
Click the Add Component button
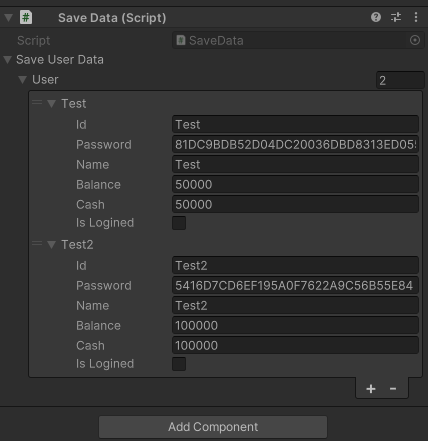213,427
